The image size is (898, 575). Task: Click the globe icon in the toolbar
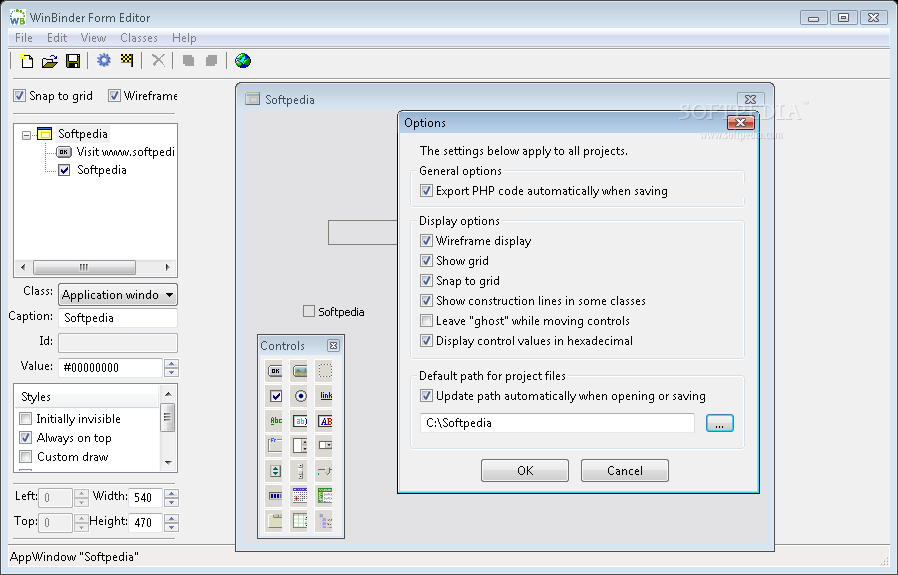243,60
